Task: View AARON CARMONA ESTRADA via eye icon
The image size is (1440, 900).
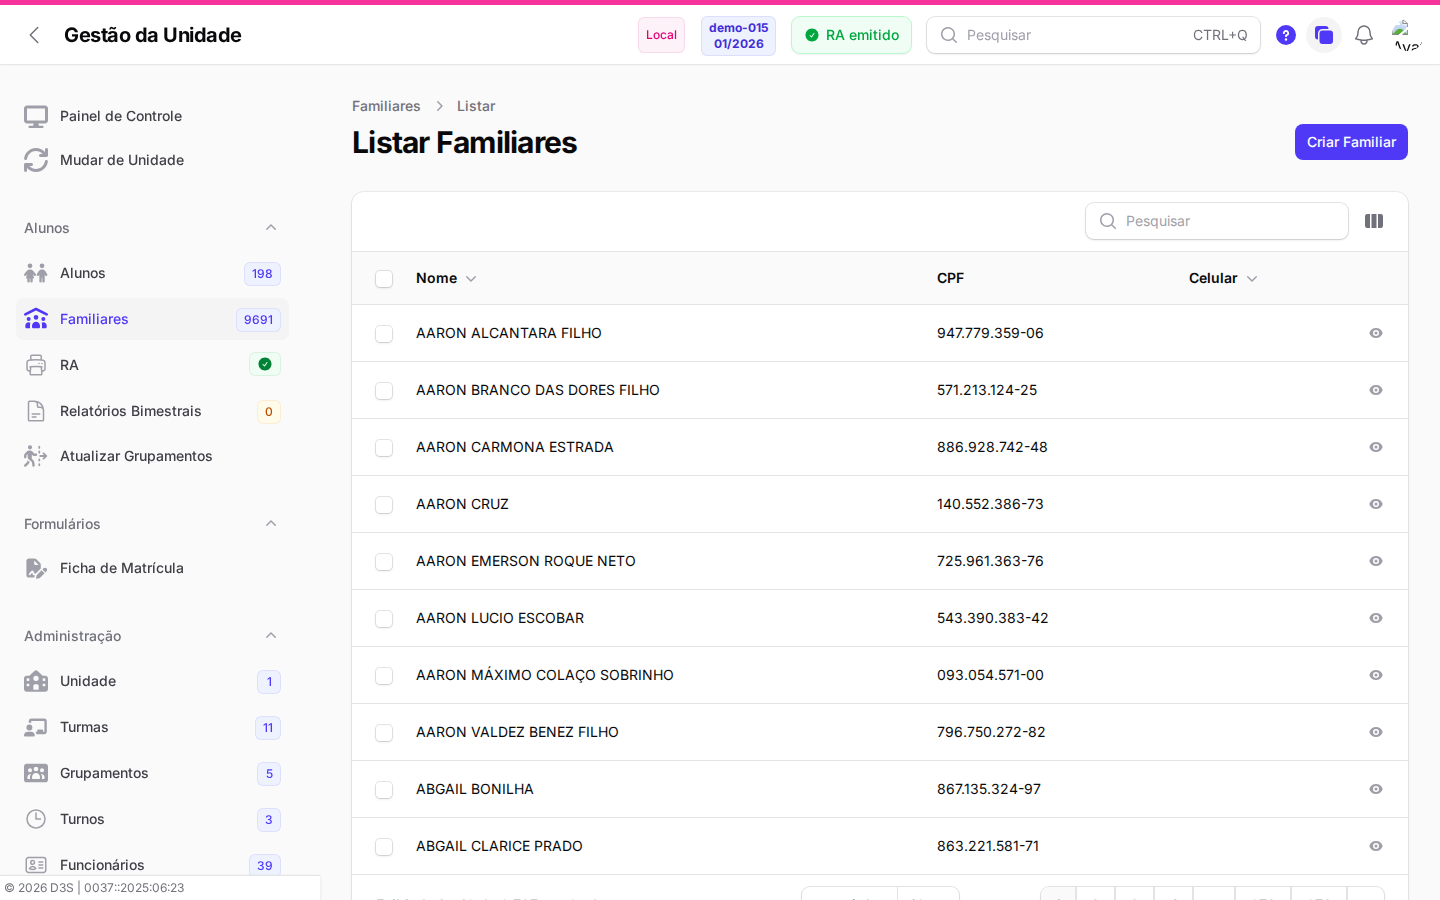Action: pyautogui.click(x=1376, y=447)
